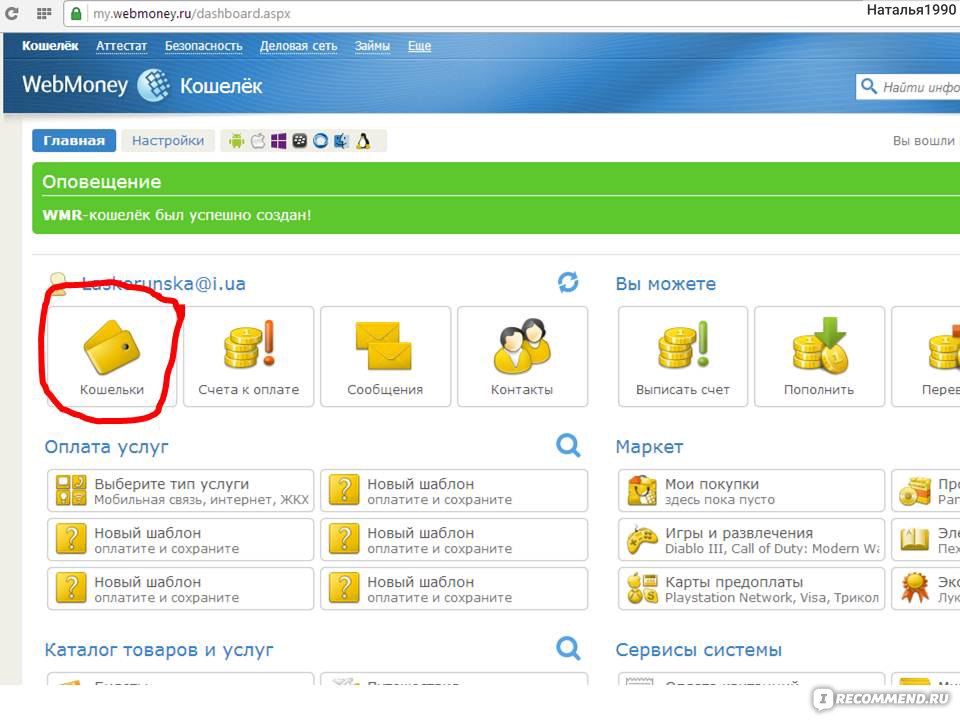Screen dimensions: 960x720
Task: Click Выберите тип услуги button
Action: 181,490
